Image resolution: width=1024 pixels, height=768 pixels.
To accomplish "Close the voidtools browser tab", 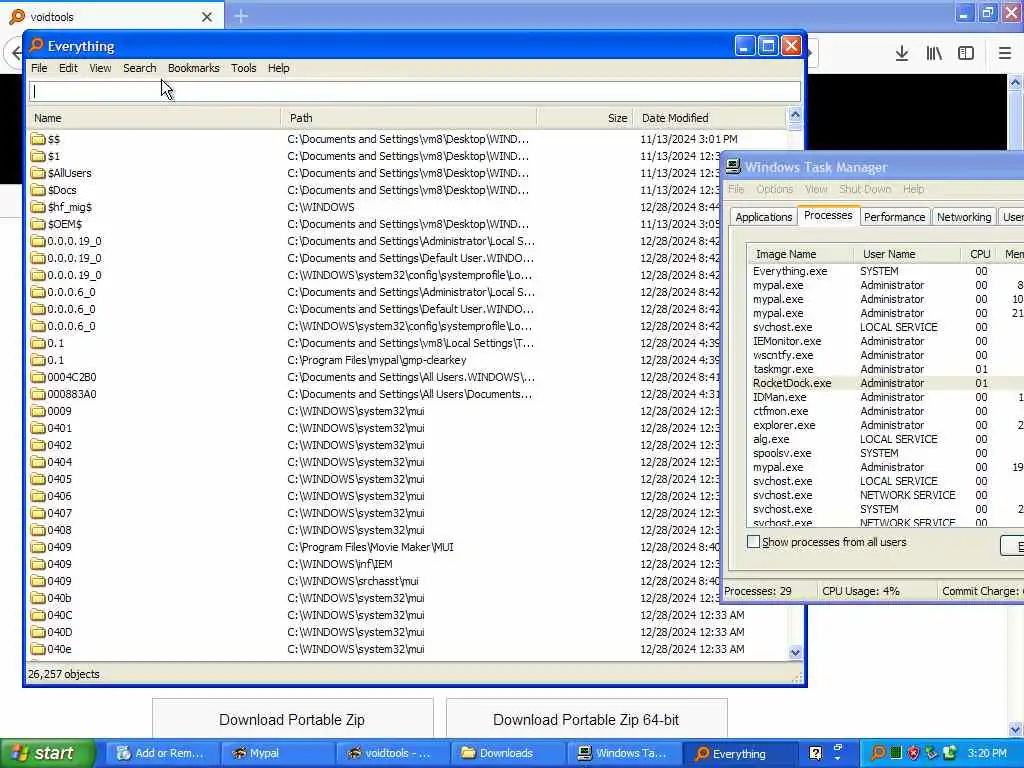I will click(x=207, y=17).
